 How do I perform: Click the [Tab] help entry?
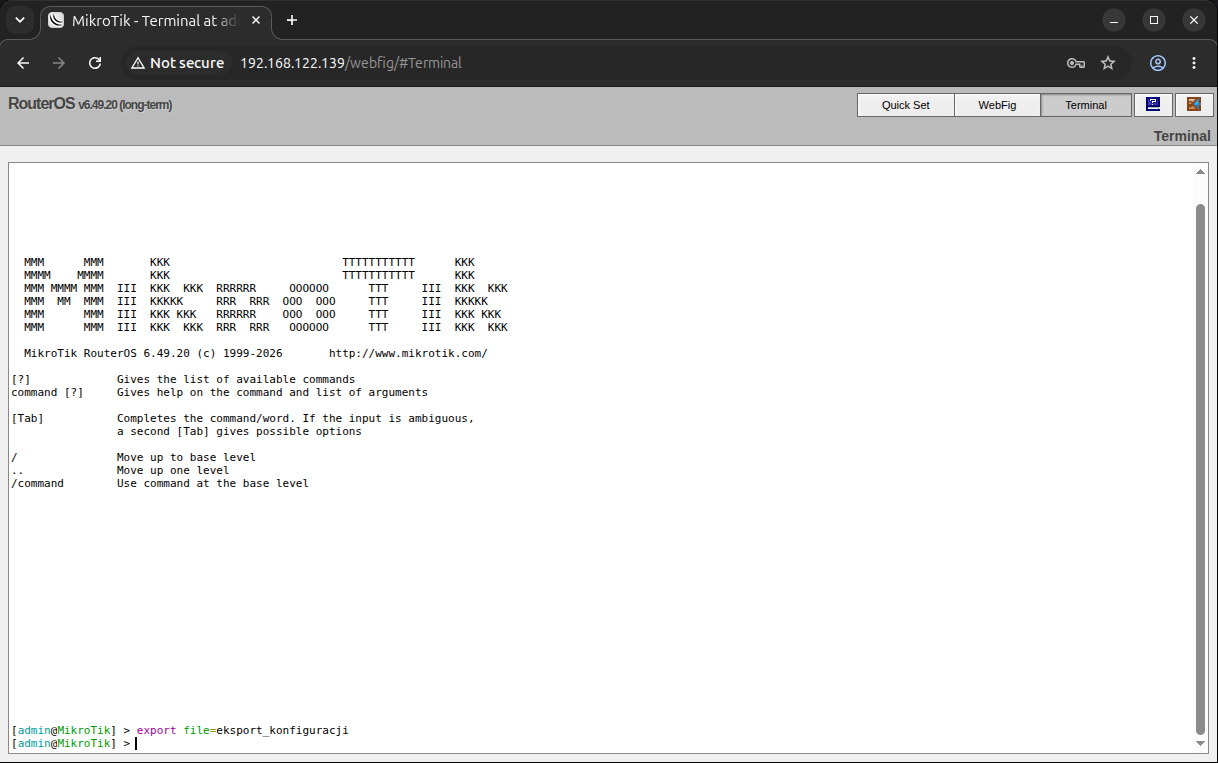pos(27,418)
